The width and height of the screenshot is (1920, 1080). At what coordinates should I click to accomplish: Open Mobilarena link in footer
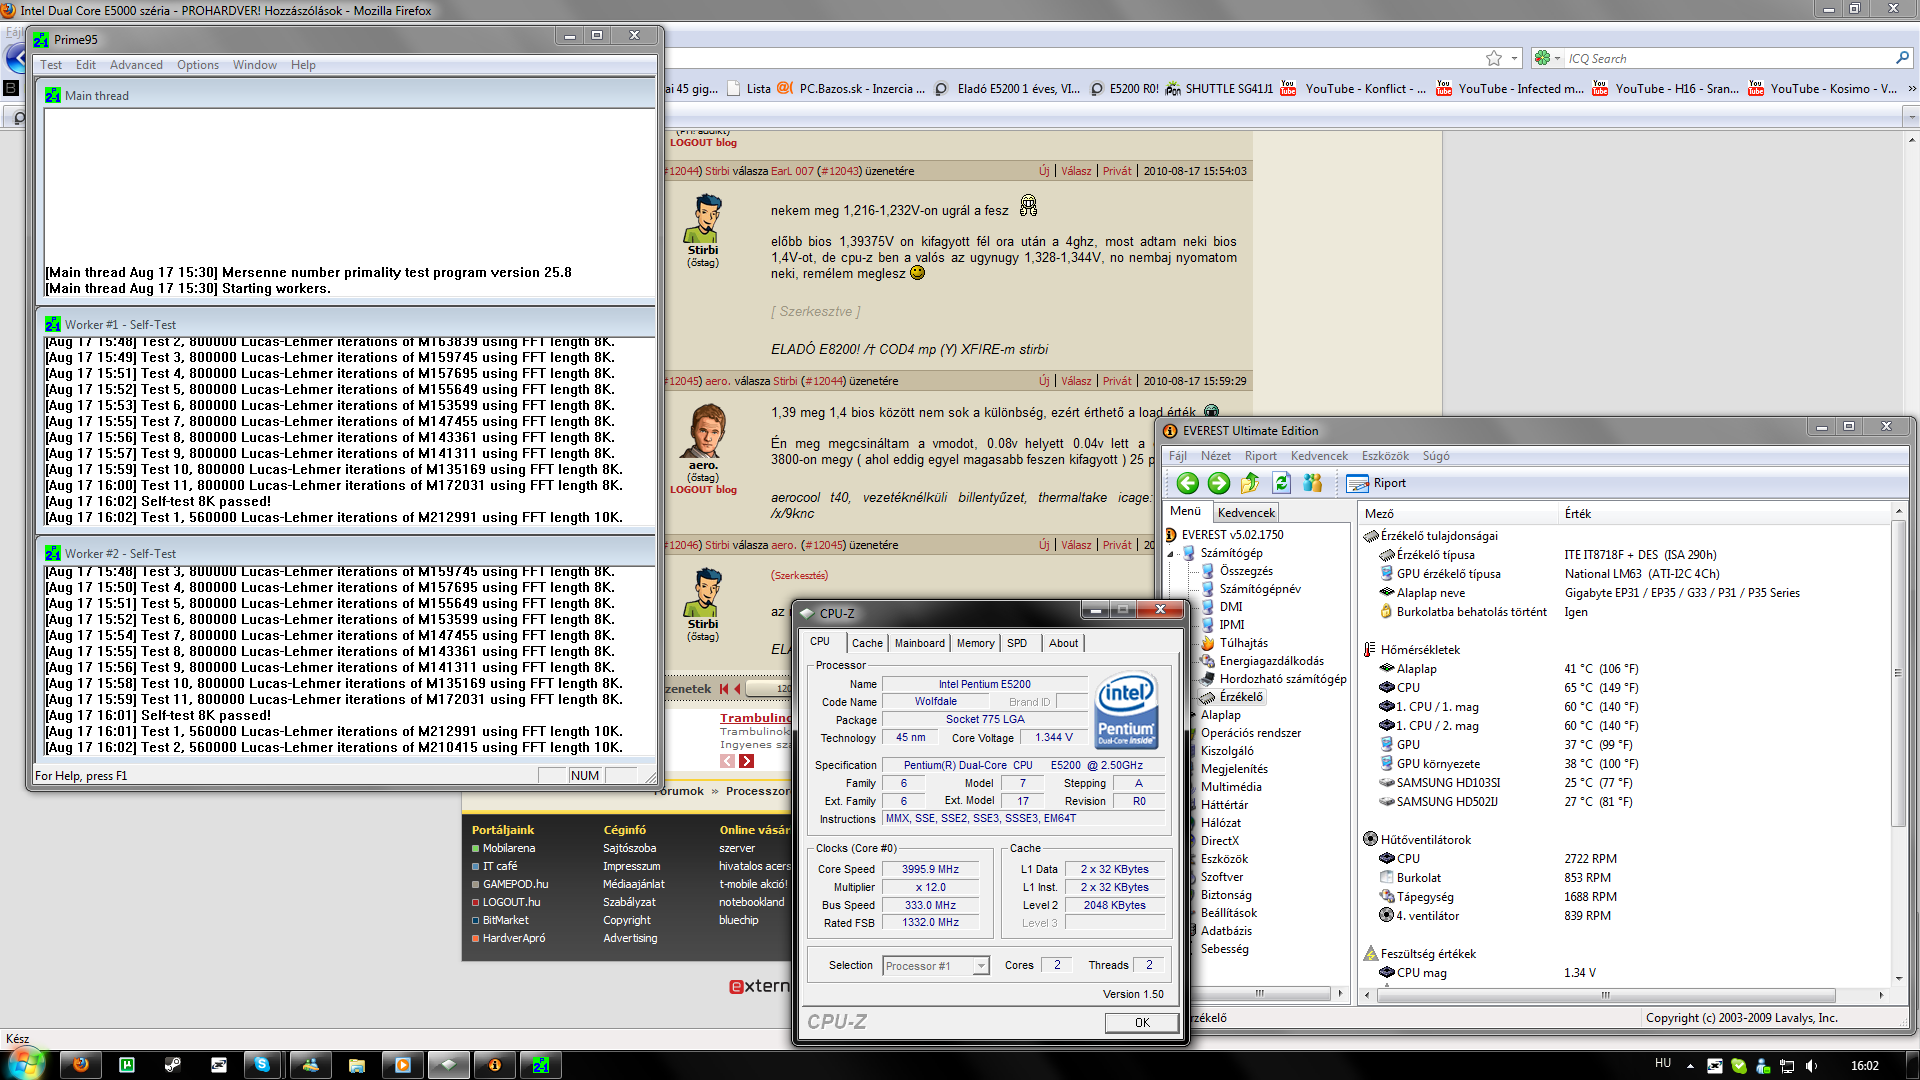[x=509, y=848]
